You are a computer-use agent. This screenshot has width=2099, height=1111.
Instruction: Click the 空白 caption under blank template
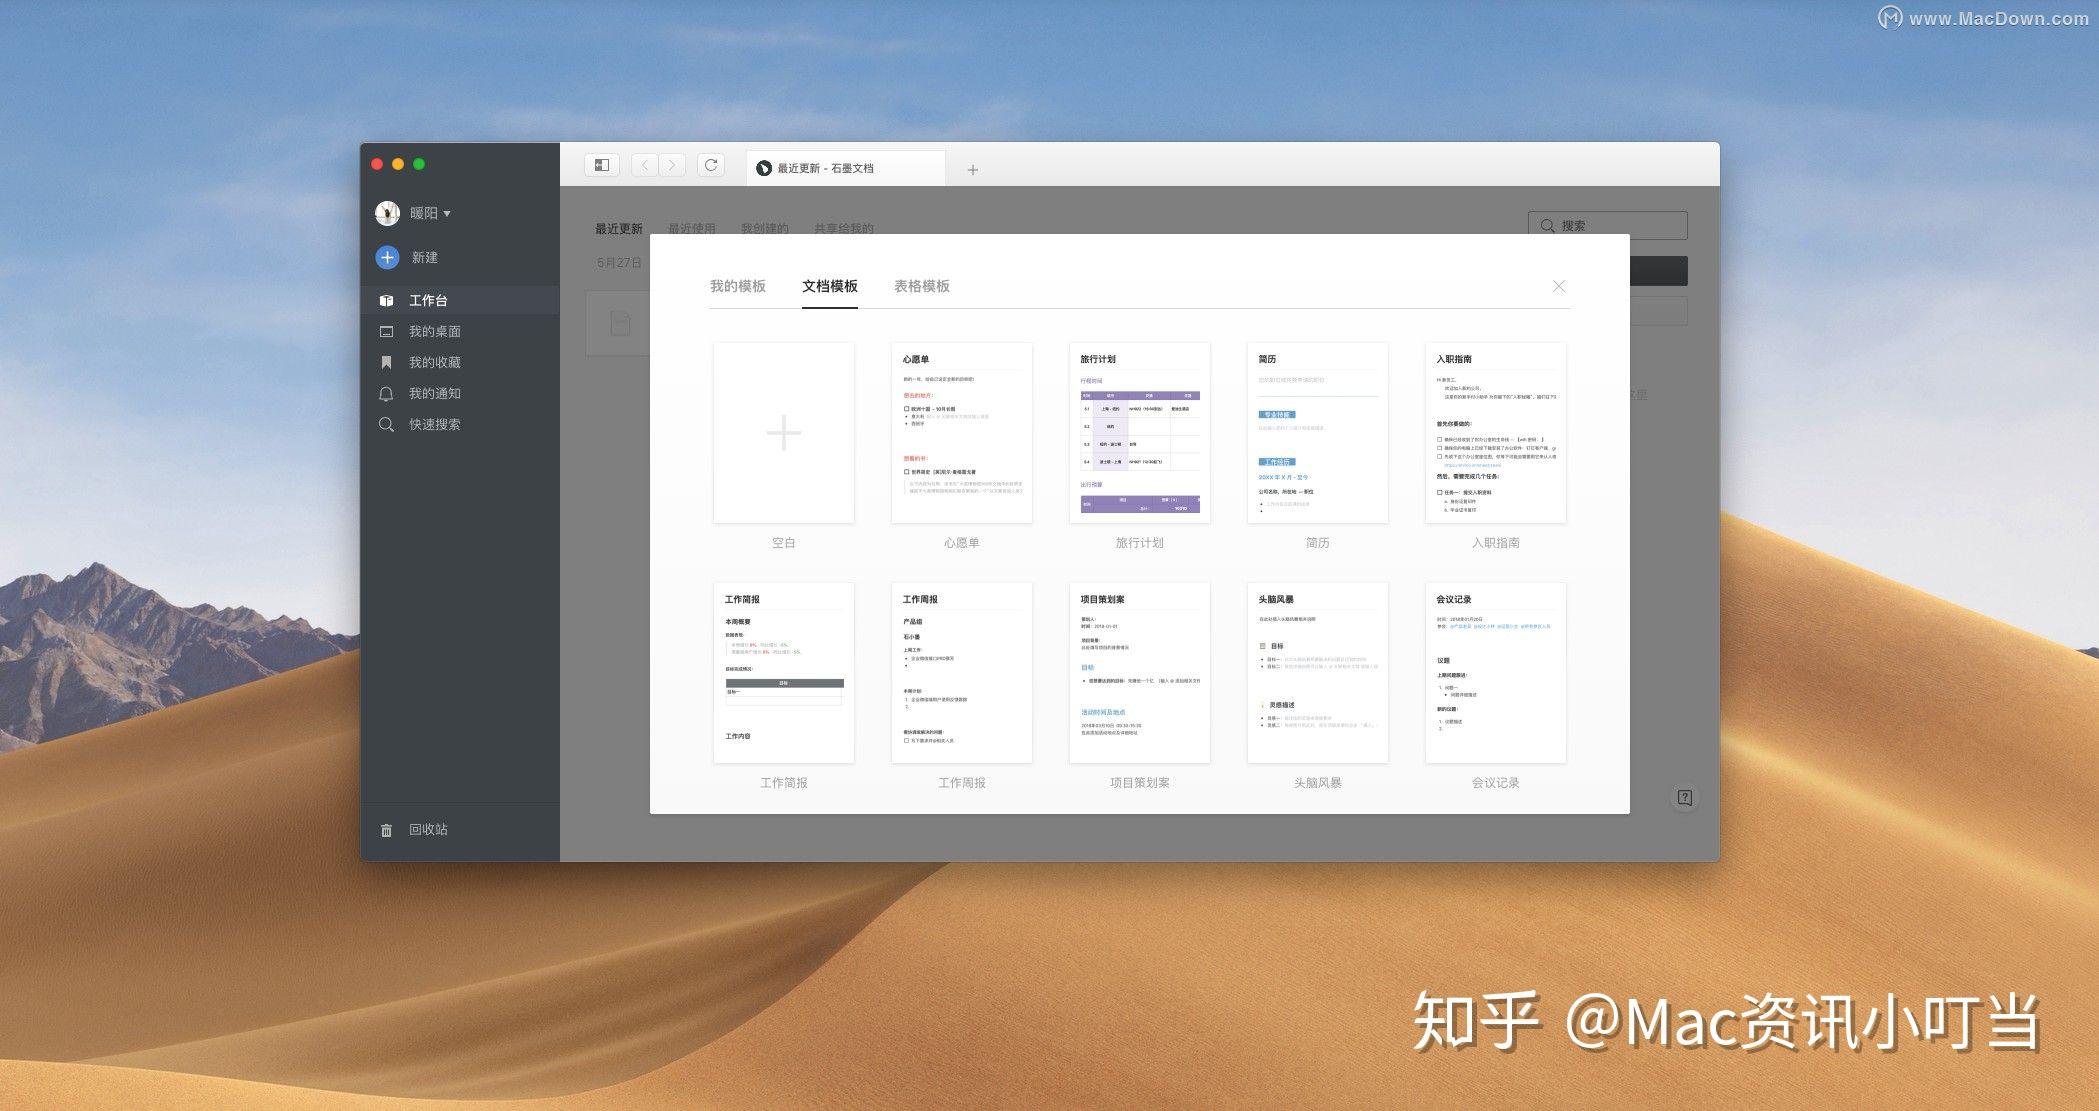[784, 543]
